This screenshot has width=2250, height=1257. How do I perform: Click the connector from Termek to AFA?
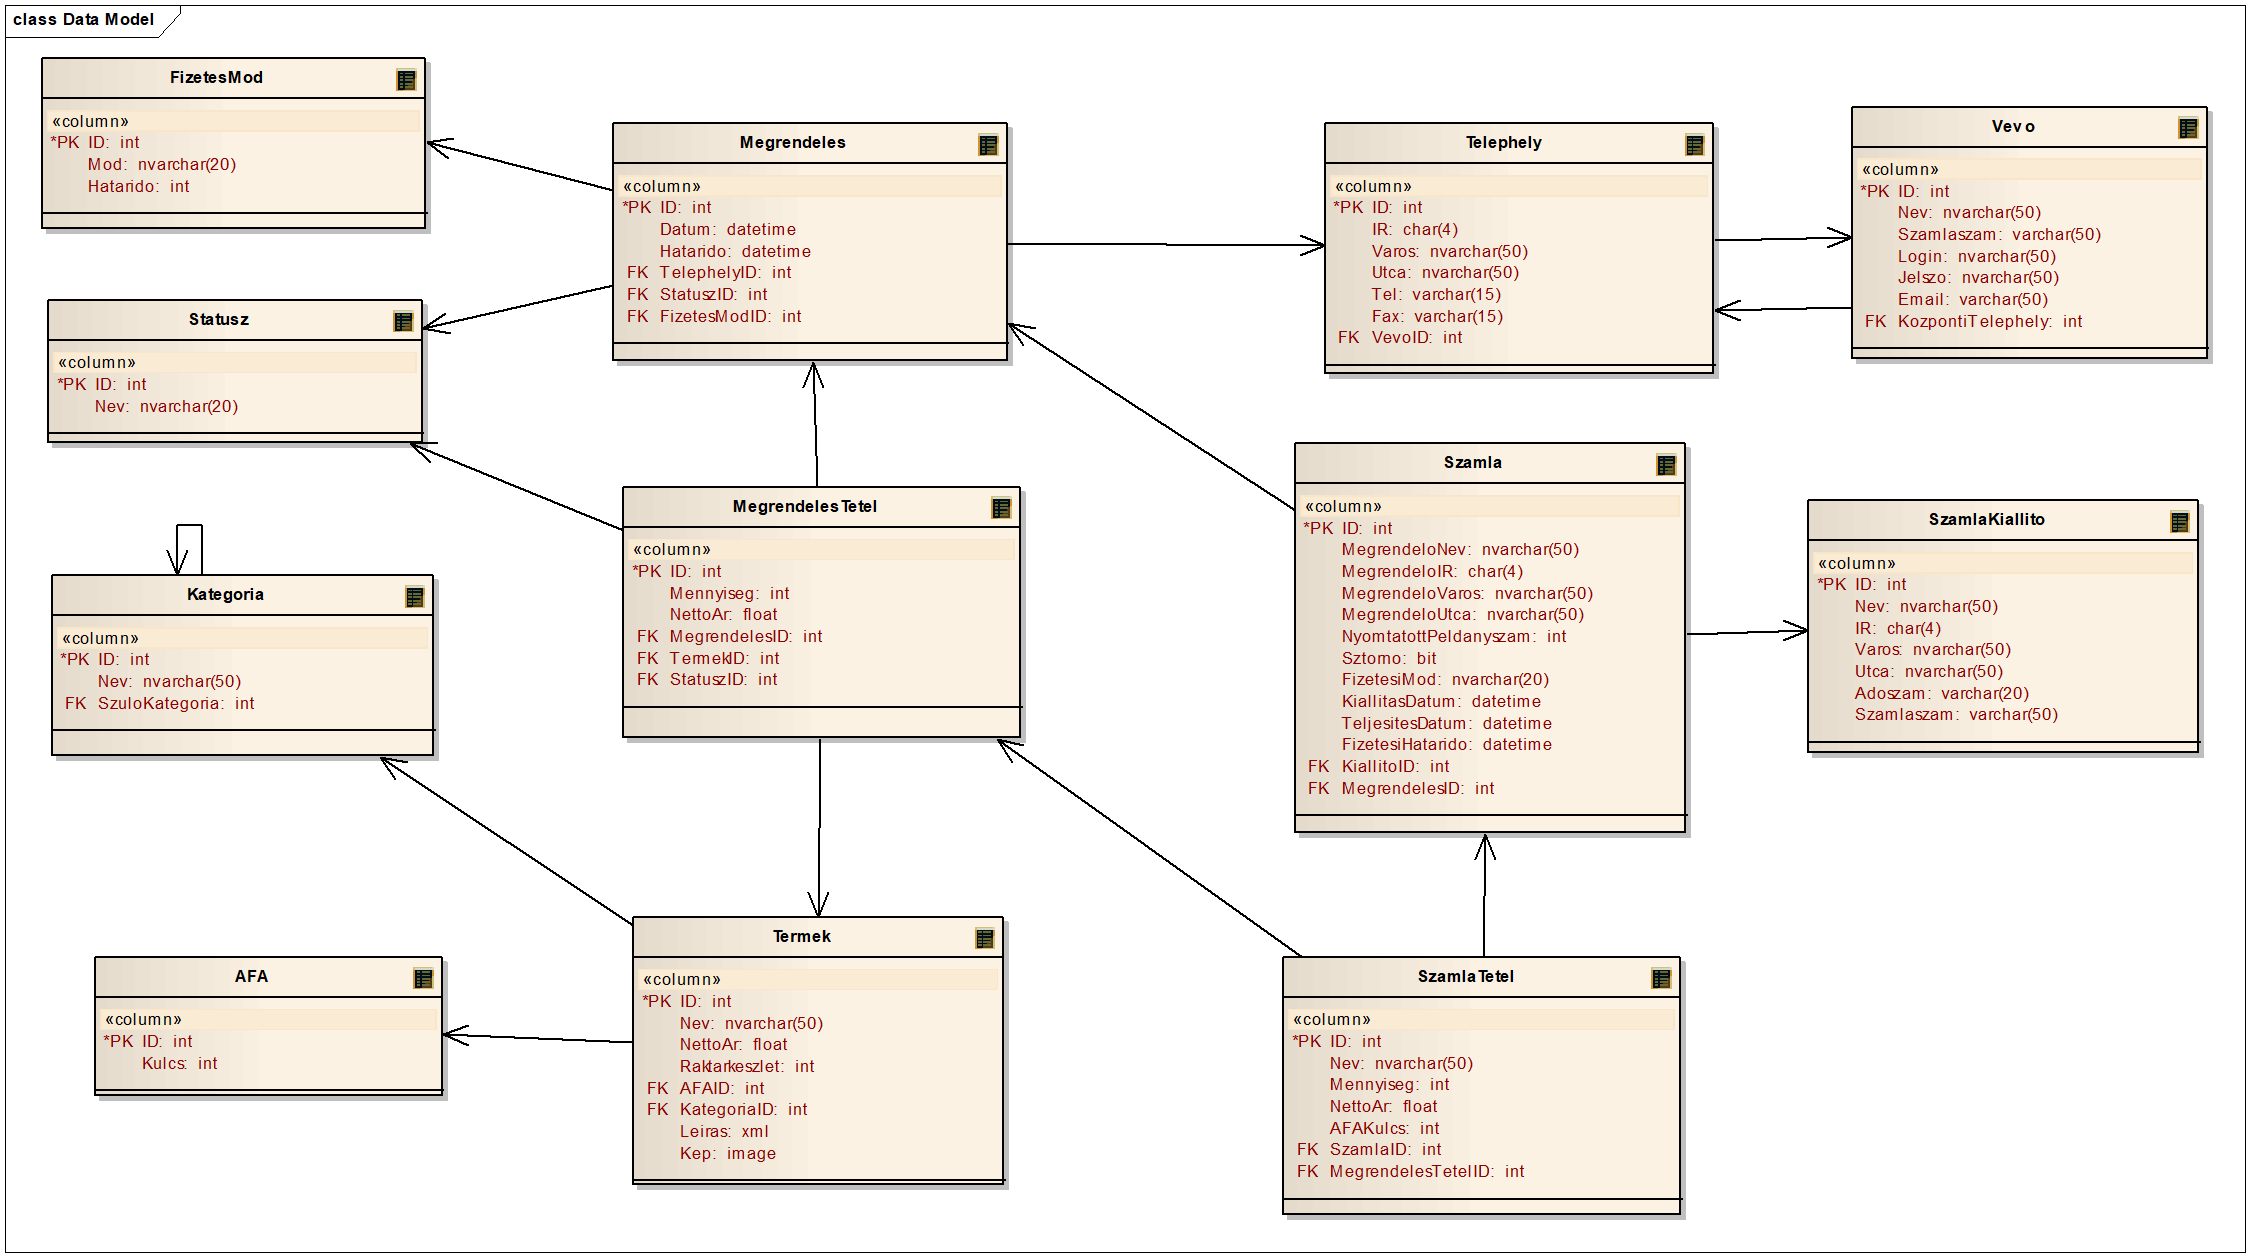(538, 1038)
